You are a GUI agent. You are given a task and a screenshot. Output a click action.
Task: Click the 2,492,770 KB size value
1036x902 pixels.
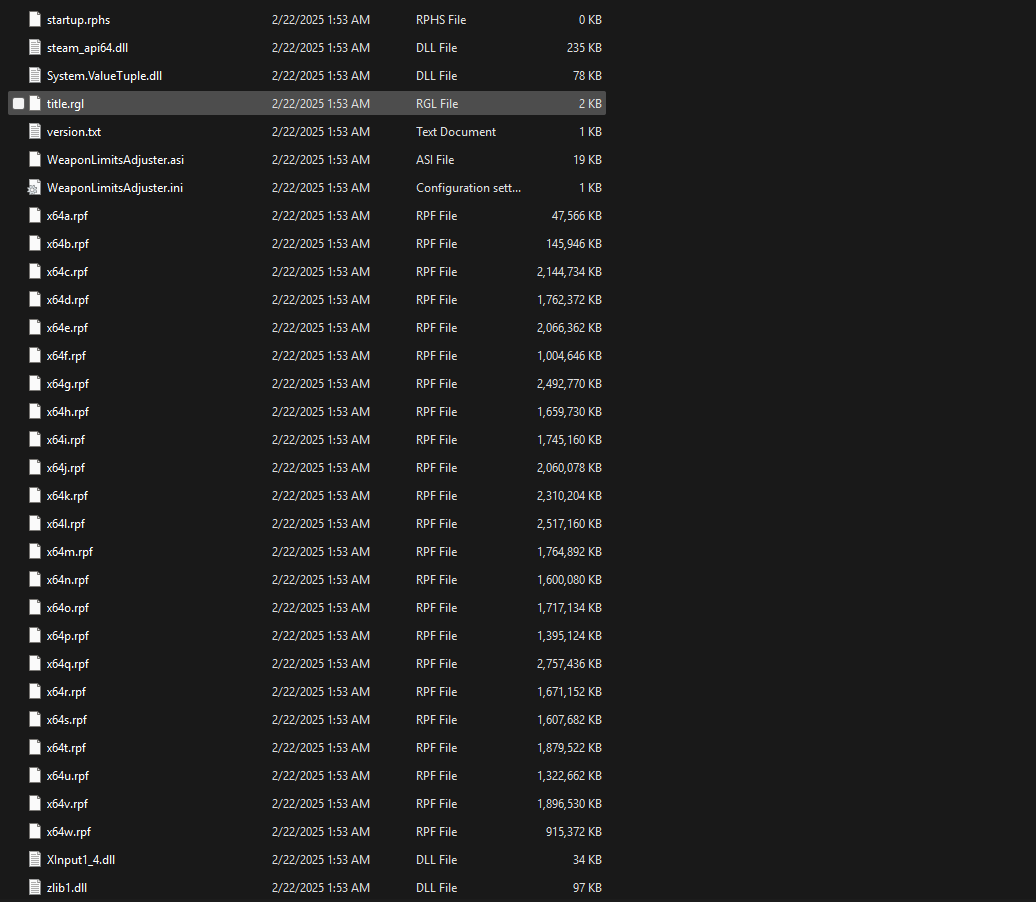[x=569, y=384]
